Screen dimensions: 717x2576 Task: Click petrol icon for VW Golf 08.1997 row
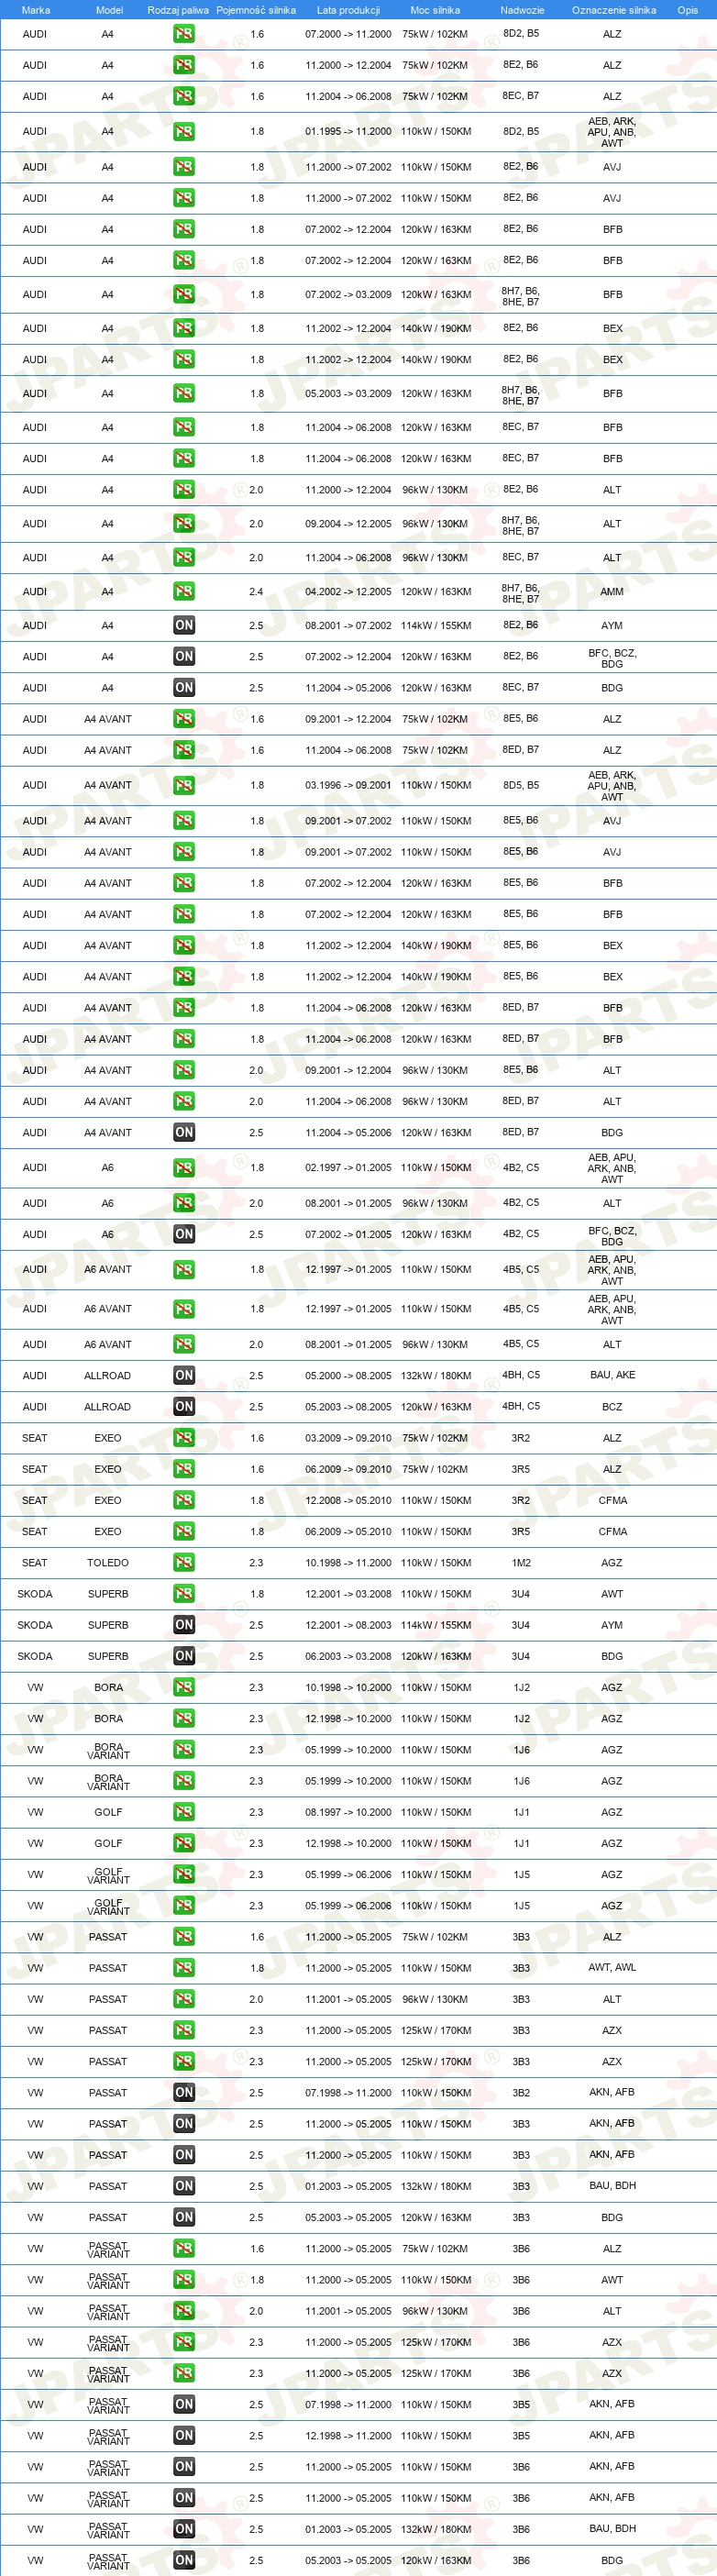[x=184, y=1811]
